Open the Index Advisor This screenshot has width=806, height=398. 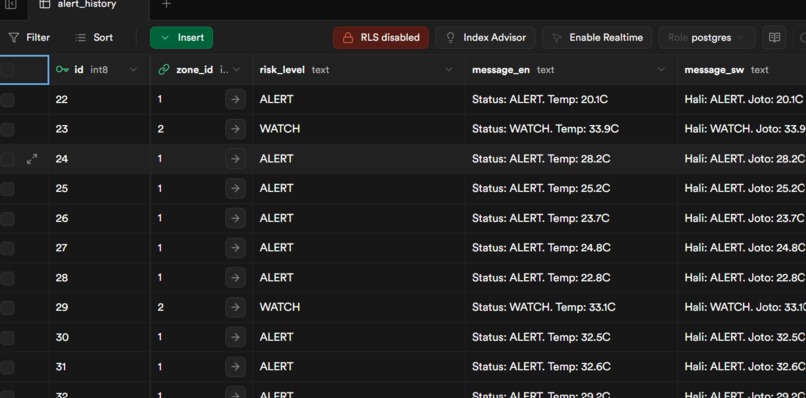(485, 38)
